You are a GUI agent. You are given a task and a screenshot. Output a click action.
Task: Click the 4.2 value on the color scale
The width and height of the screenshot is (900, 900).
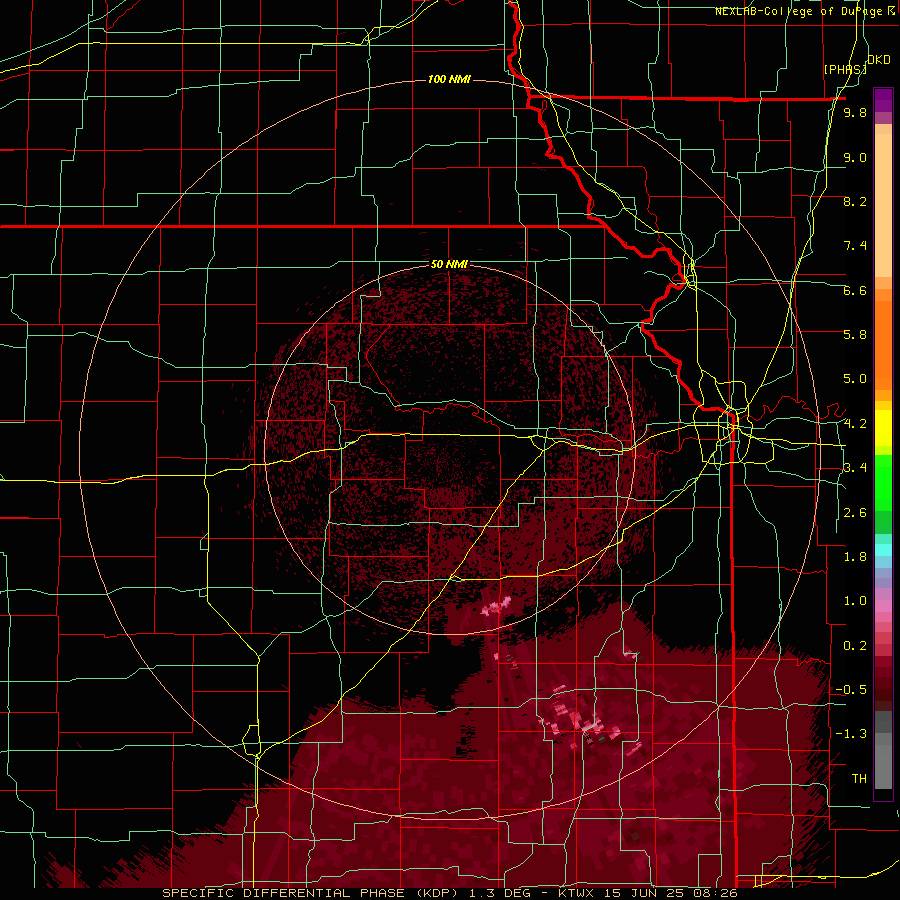click(855, 424)
